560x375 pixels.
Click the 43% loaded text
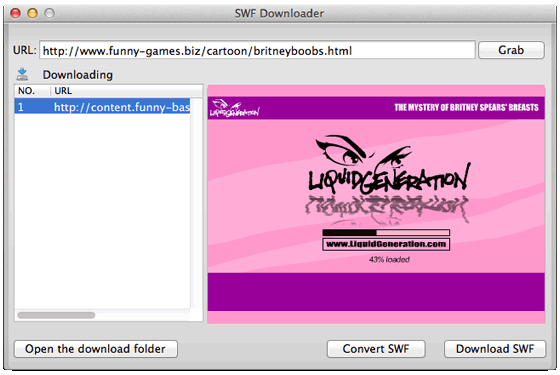(x=389, y=259)
